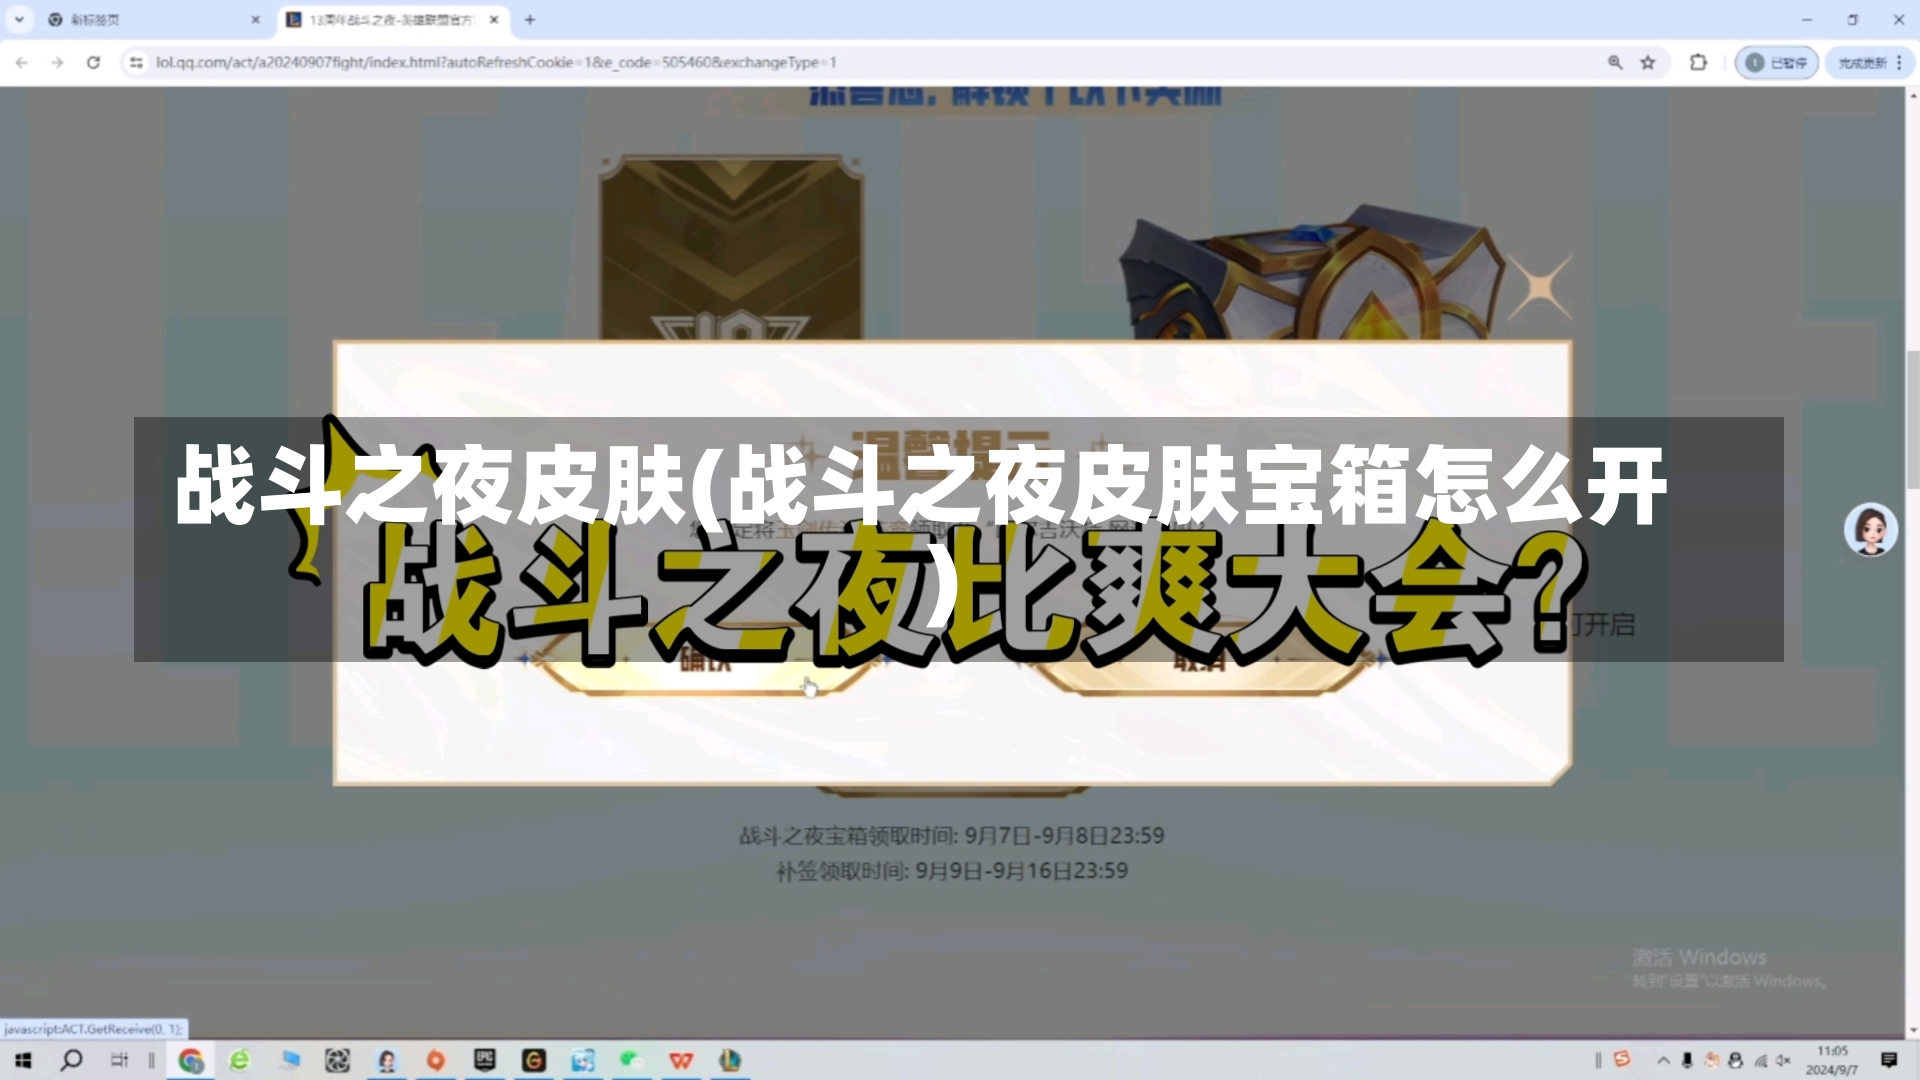1920x1080 pixels.
Task: Open the orange circle app taskbar icon
Action: [436, 1060]
